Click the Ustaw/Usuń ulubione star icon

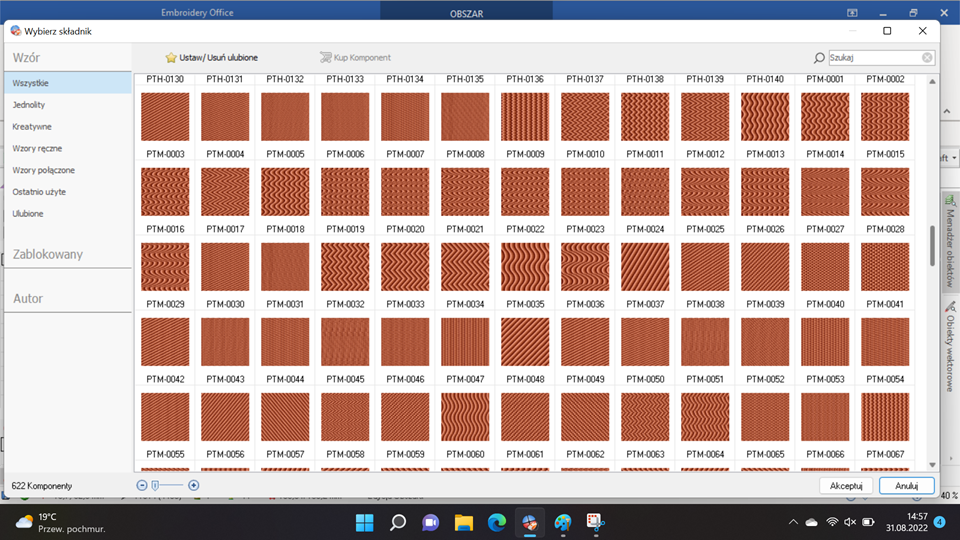point(171,58)
